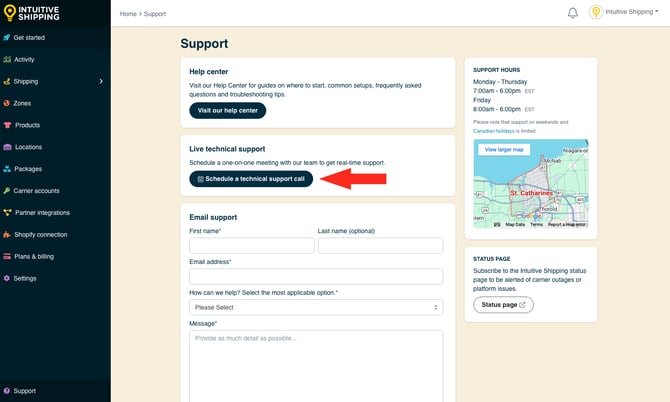This screenshot has width=670, height=402.
Task: Expand the Shipping submenu chevron
Action: [101, 81]
